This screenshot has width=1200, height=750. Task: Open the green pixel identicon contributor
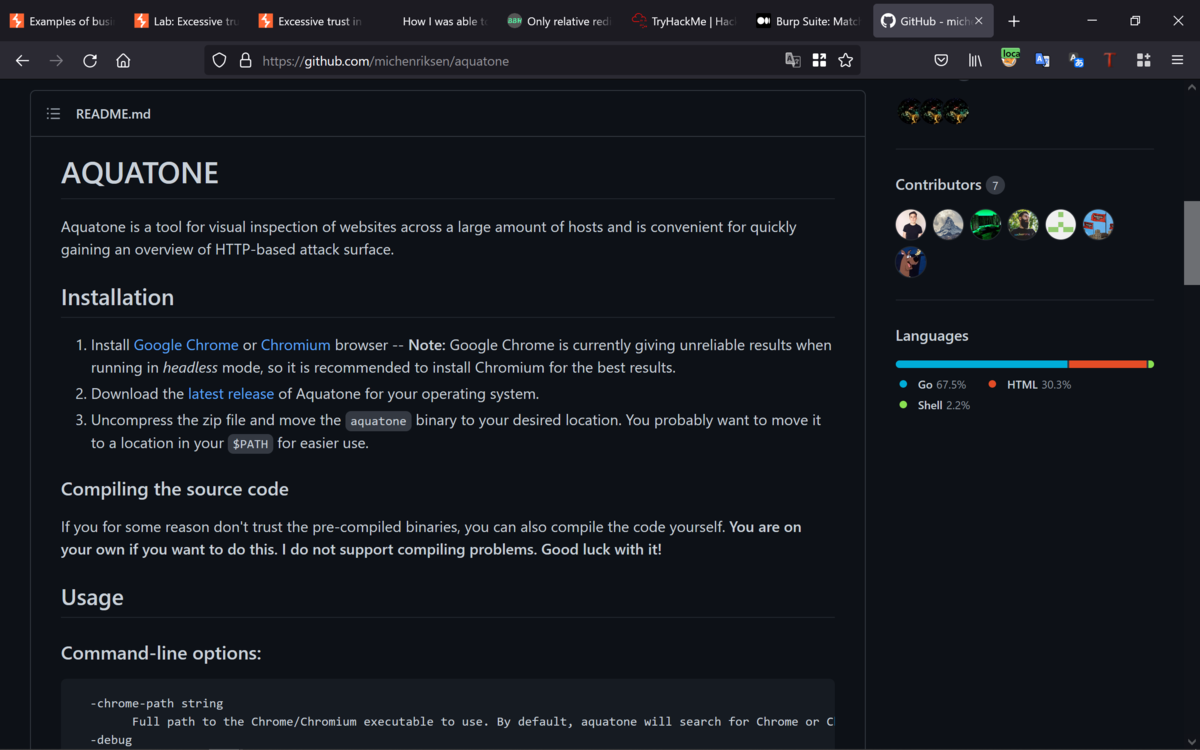tap(1061, 225)
